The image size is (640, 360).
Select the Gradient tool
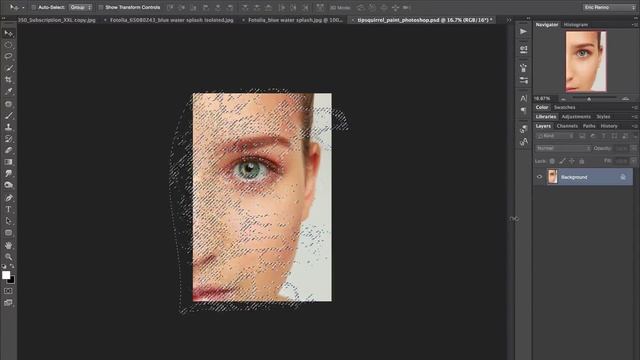[9, 162]
